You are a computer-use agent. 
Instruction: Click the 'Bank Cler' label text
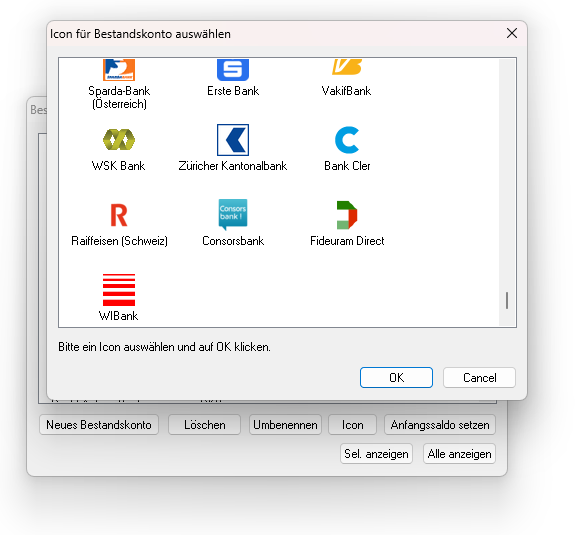click(x=347, y=166)
